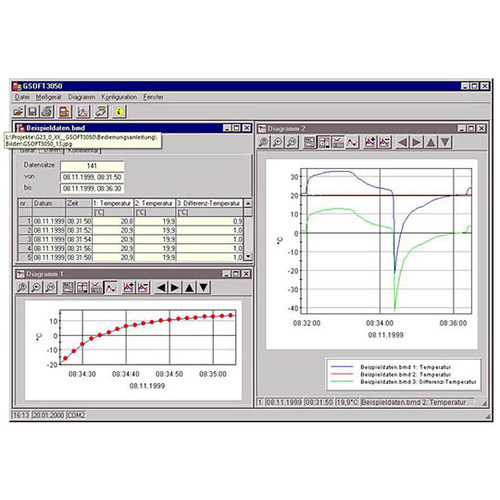Screen dimensions: 500x500
Task: Click up arrow in Diagramm 2 toolbar
Action: [431, 142]
